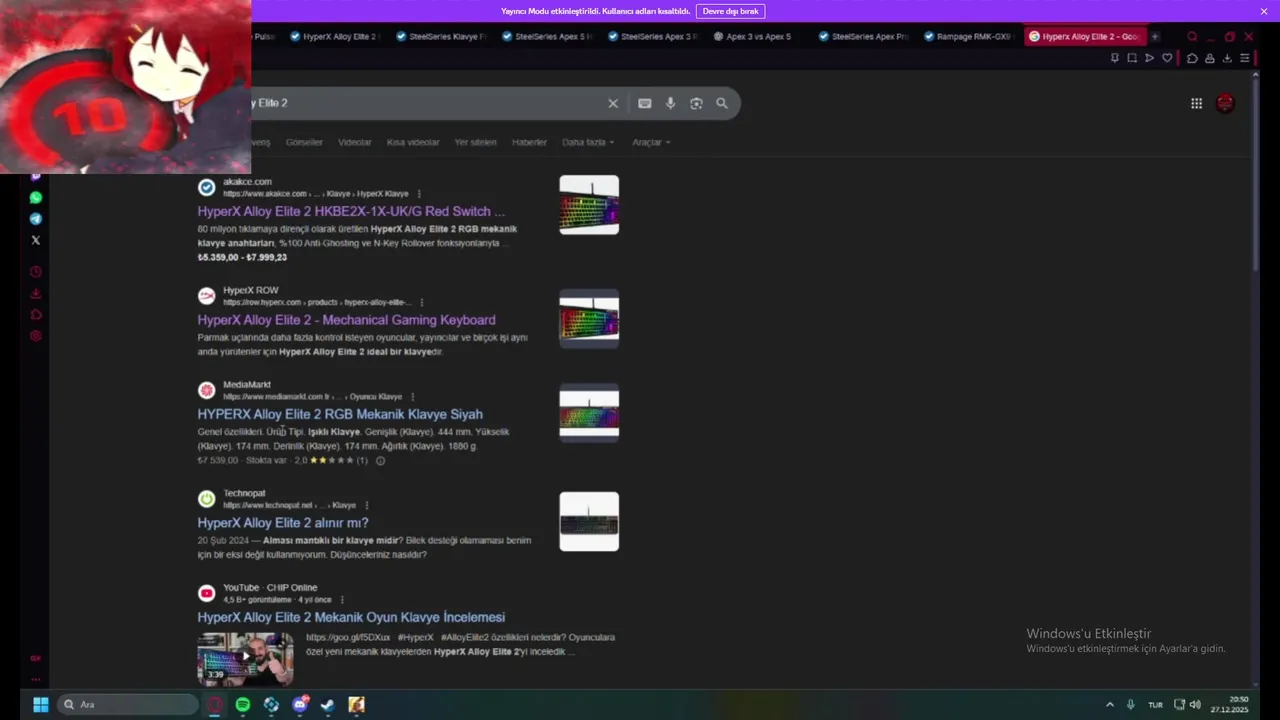Image resolution: width=1280 pixels, height=720 pixels.
Task: Open Spotify from the taskbar
Action: pyautogui.click(x=243, y=705)
